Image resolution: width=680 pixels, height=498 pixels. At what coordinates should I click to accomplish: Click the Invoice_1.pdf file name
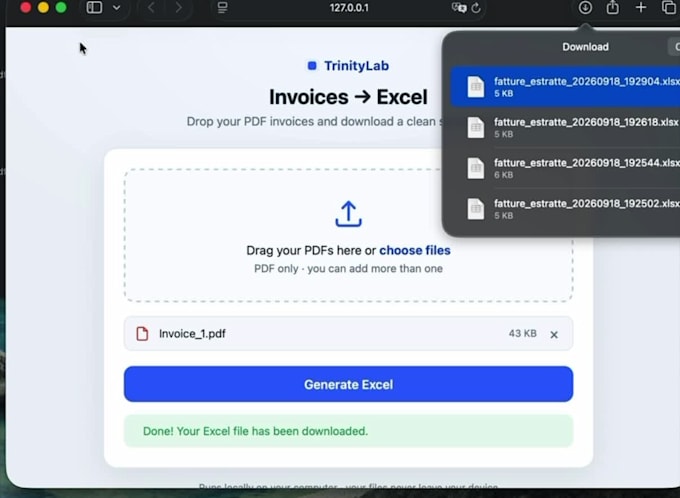point(192,334)
